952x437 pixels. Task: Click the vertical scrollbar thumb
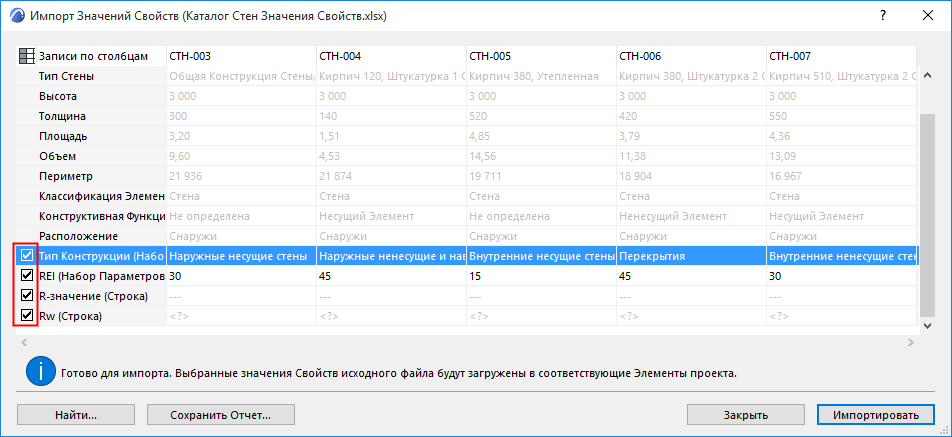click(927, 214)
